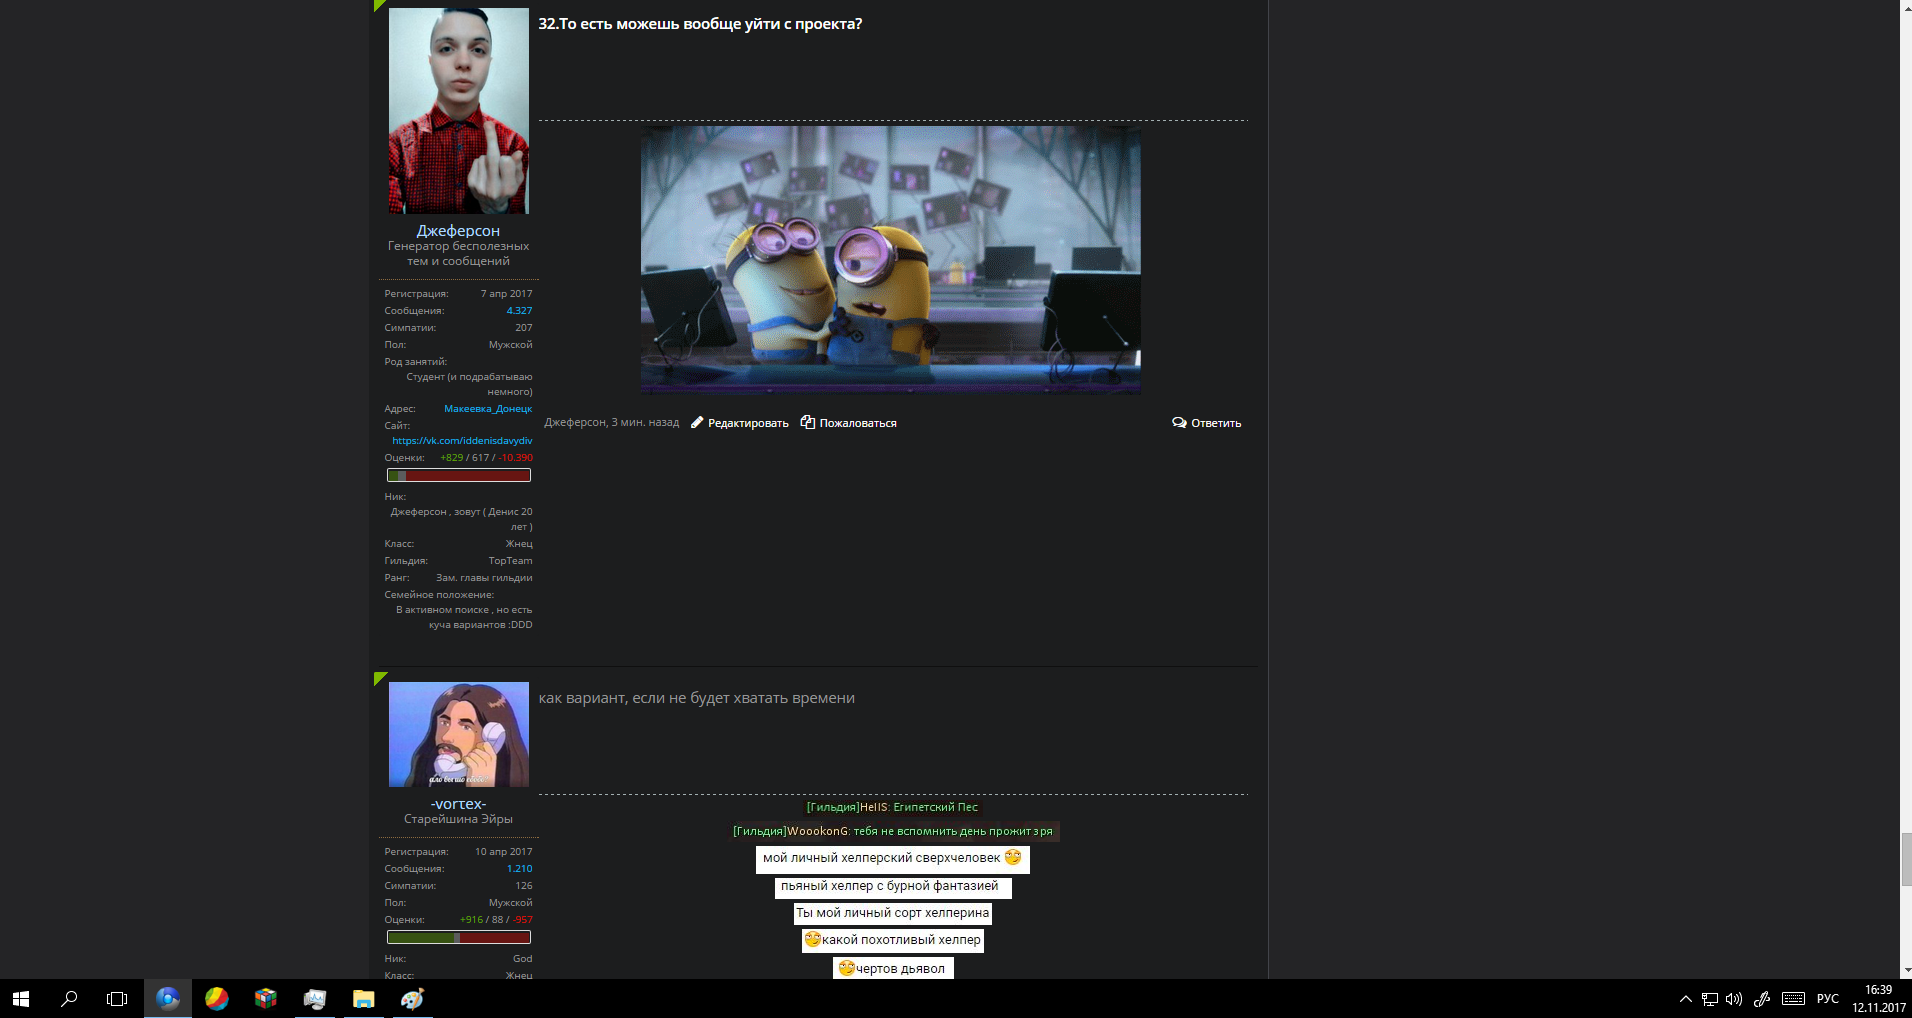Open the system monitor taskbar app
Viewport: 1912px width, 1018px height.
coord(314,998)
